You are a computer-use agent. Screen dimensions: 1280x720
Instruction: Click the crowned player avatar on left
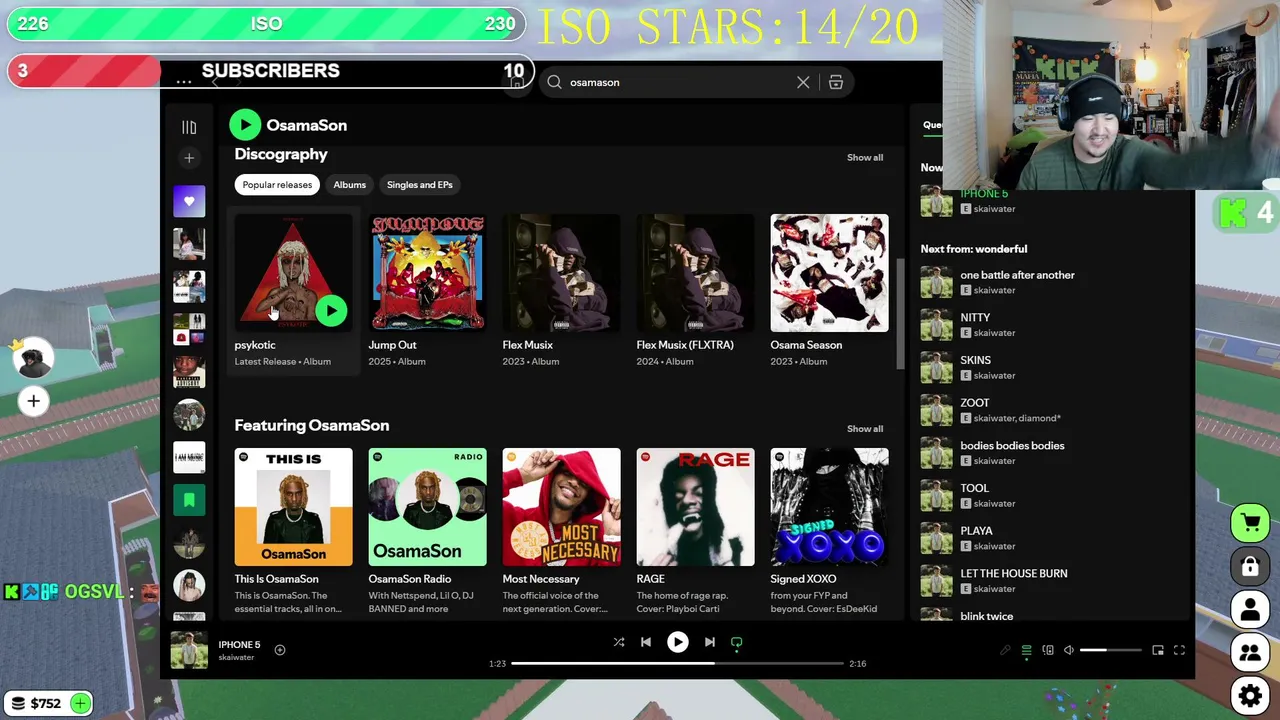pos(32,360)
